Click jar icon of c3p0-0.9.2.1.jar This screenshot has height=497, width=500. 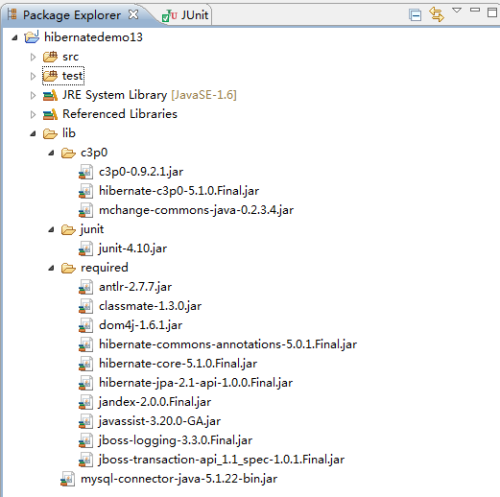tap(86, 172)
